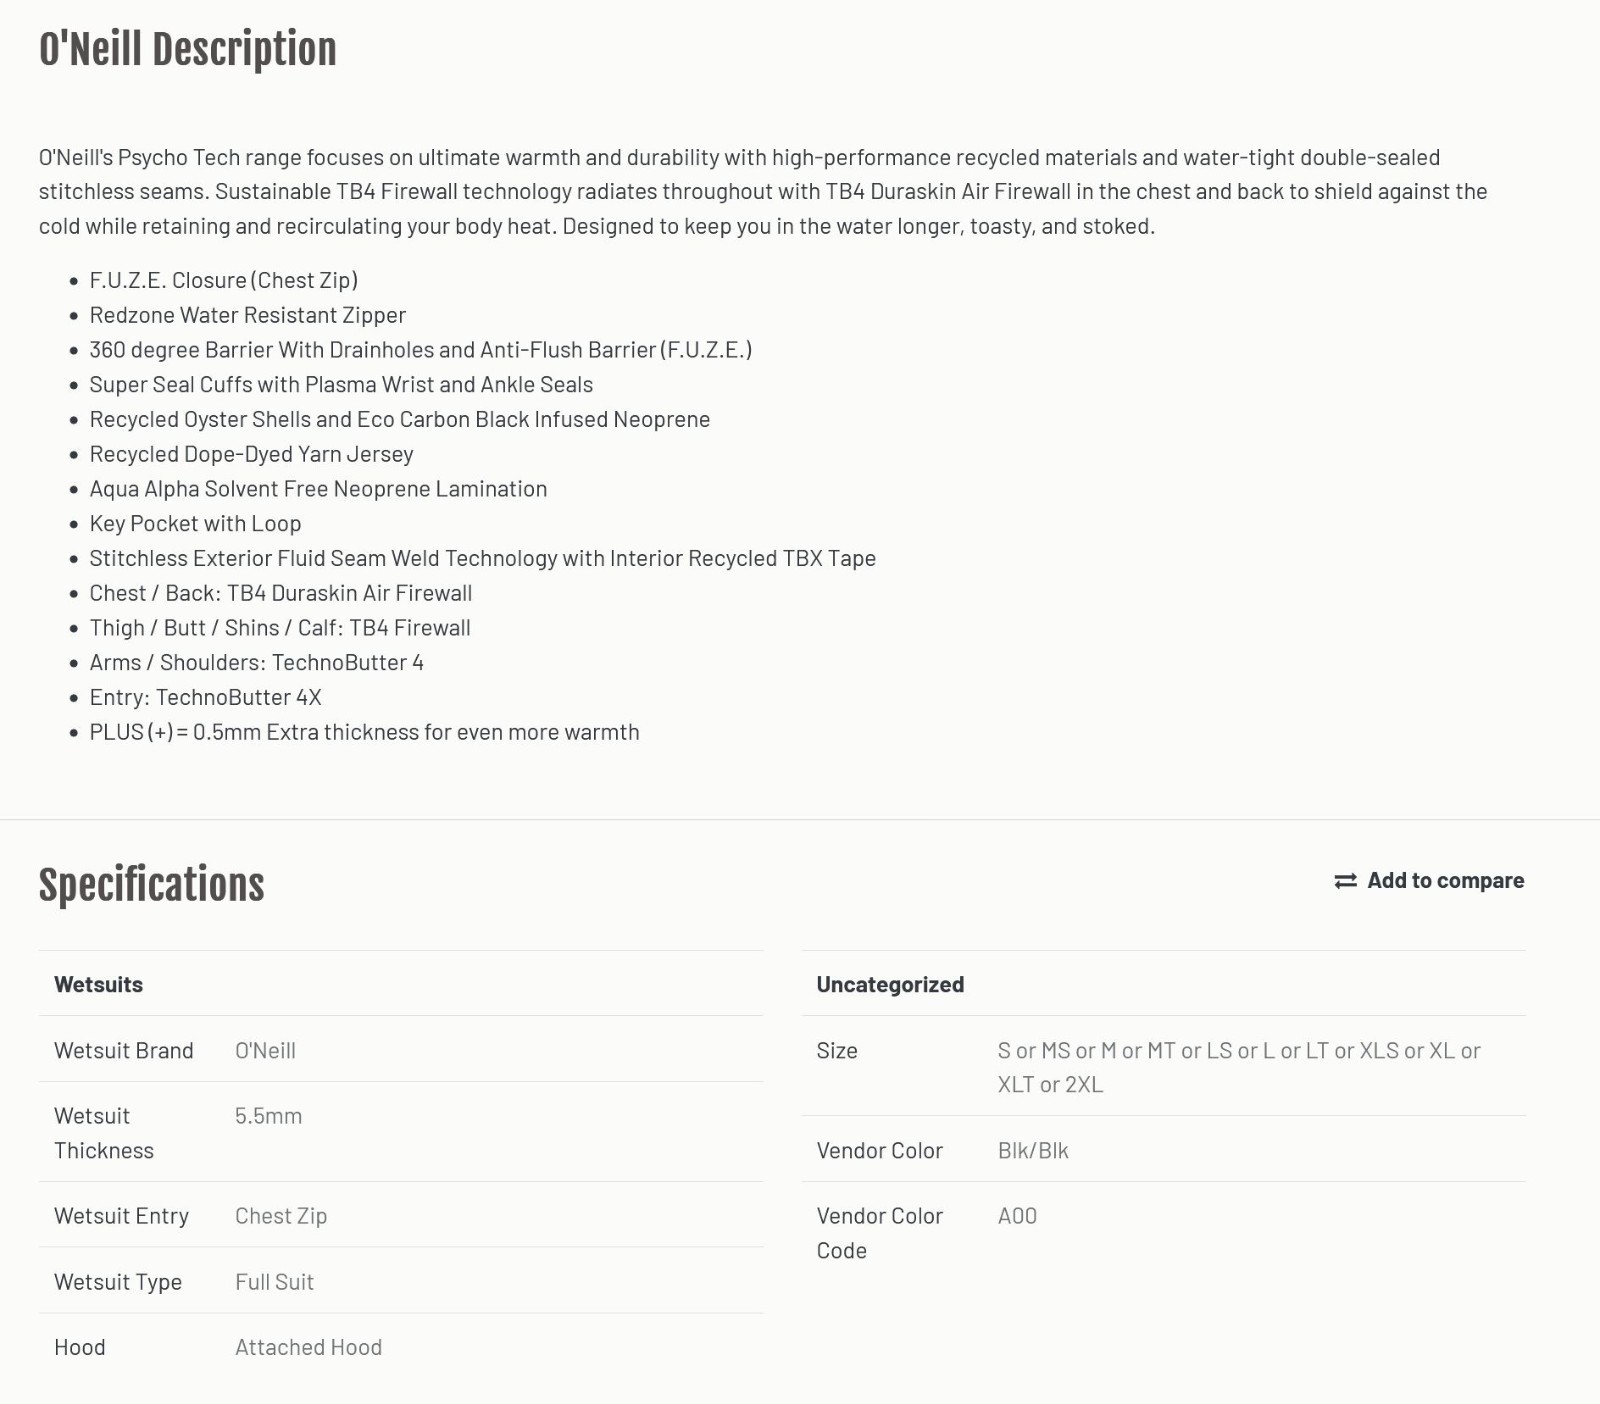Click the Full Suit wetsuit type value
Image resolution: width=1600 pixels, height=1404 pixels.
[274, 1282]
